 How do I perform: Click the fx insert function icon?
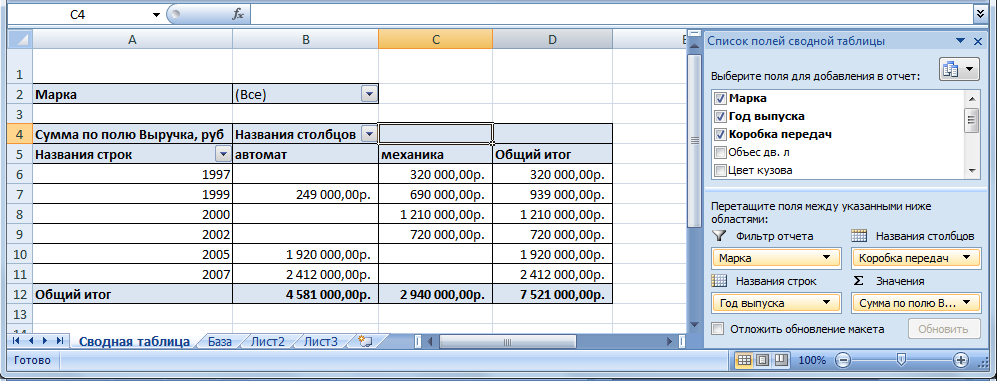click(238, 15)
